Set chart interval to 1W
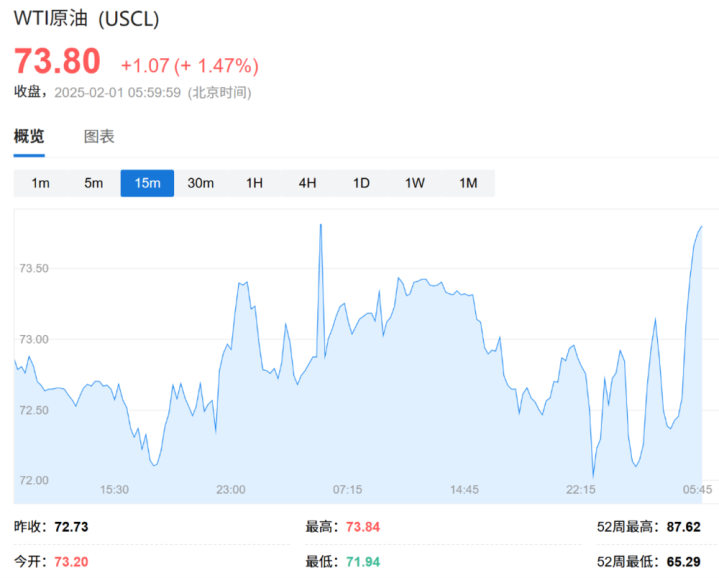 tap(415, 183)
